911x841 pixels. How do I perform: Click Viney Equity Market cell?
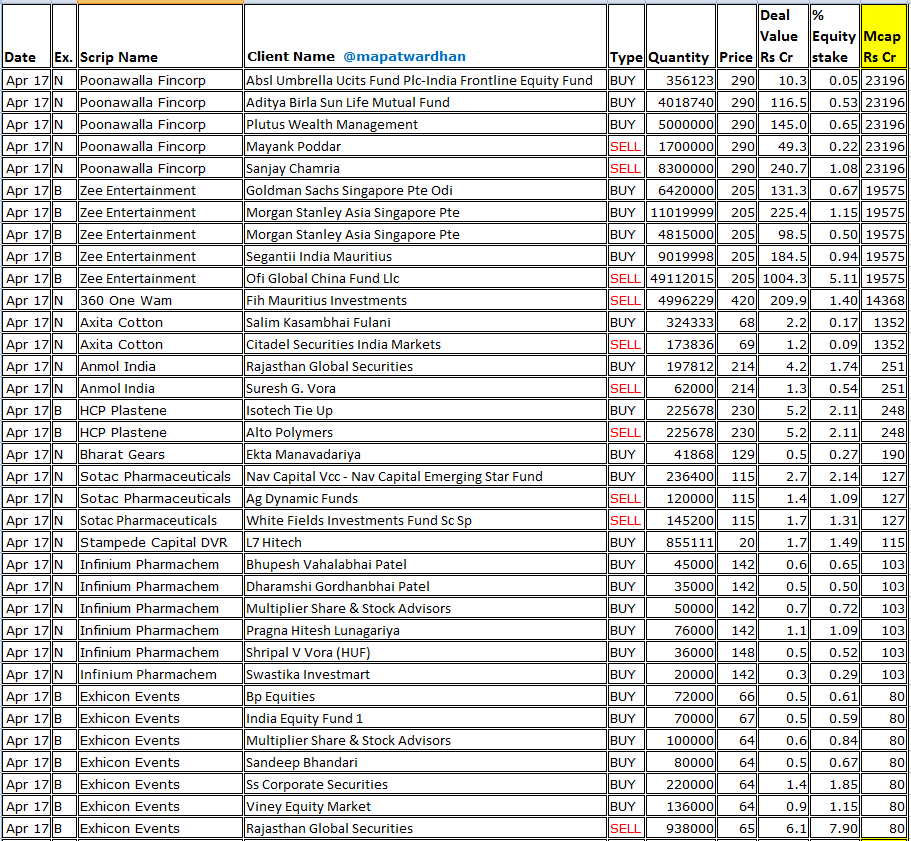[425, 806]
